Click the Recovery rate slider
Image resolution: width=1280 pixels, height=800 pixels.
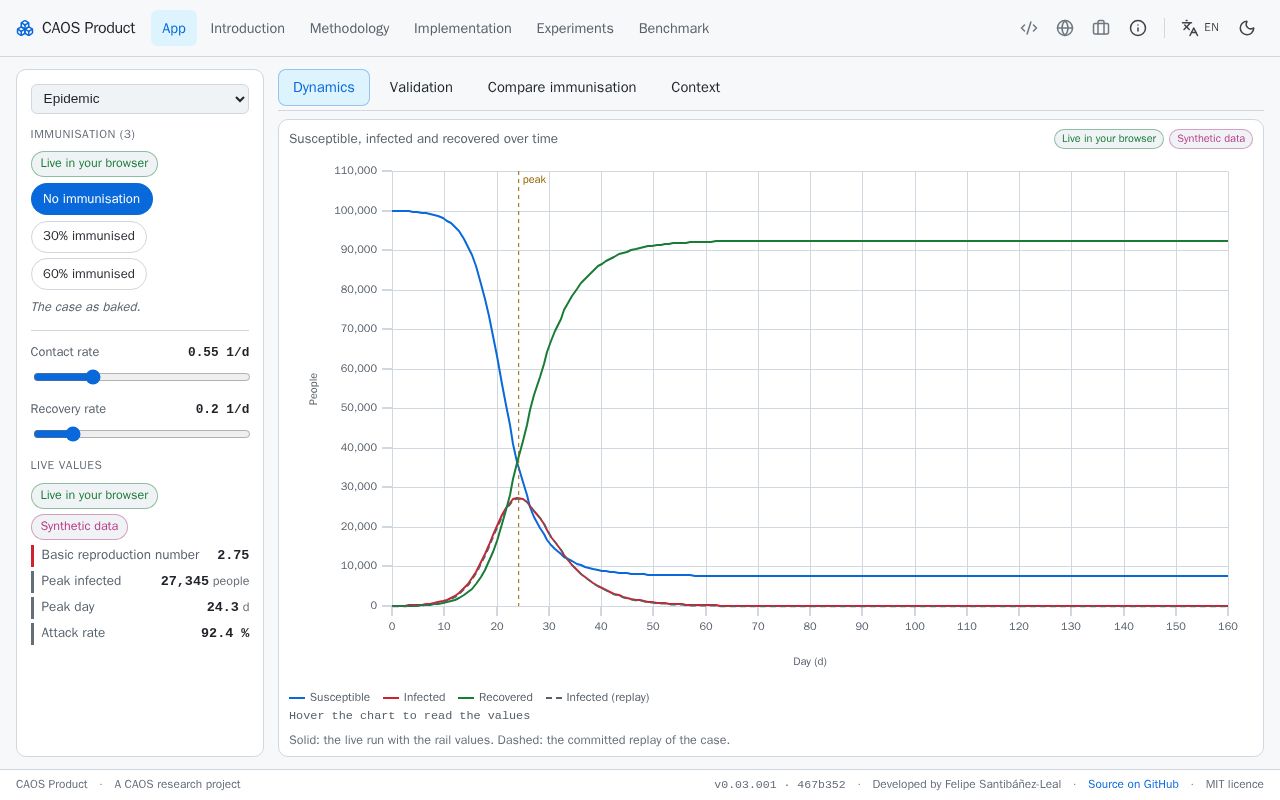click(x=141, y=434)
